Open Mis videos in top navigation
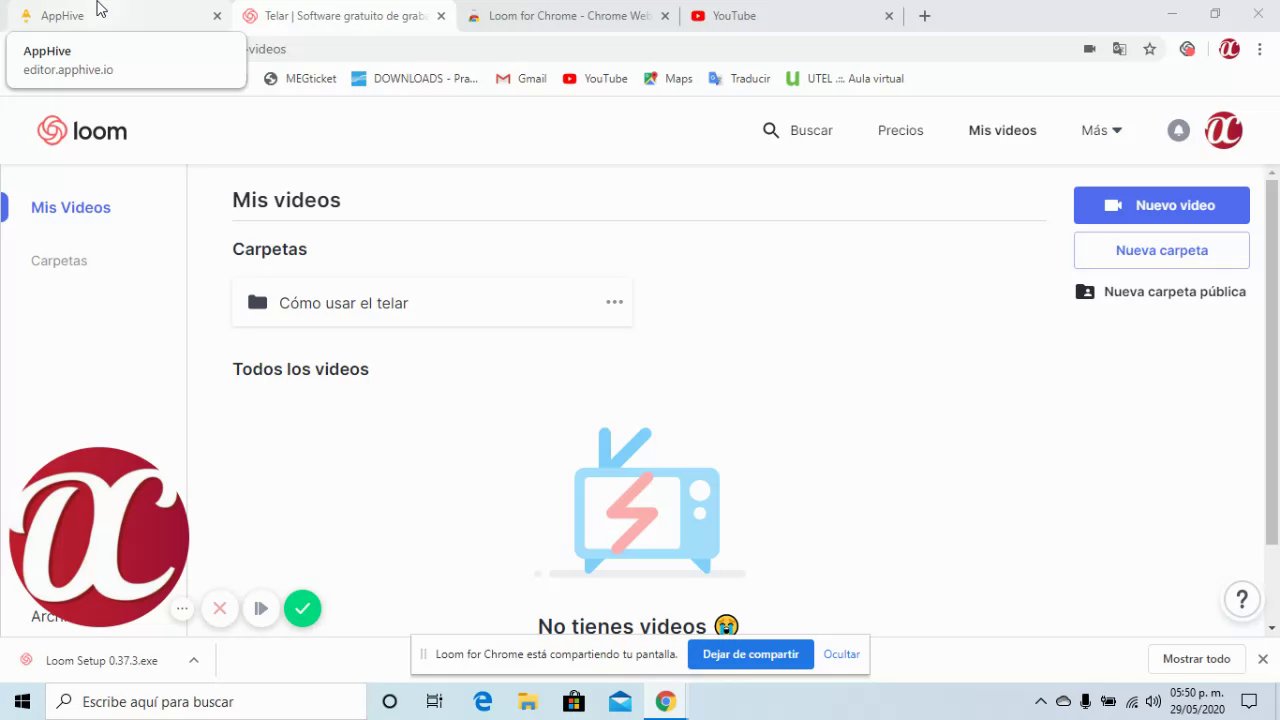This screenshot has width=1280, height=720. [1002, 130]
